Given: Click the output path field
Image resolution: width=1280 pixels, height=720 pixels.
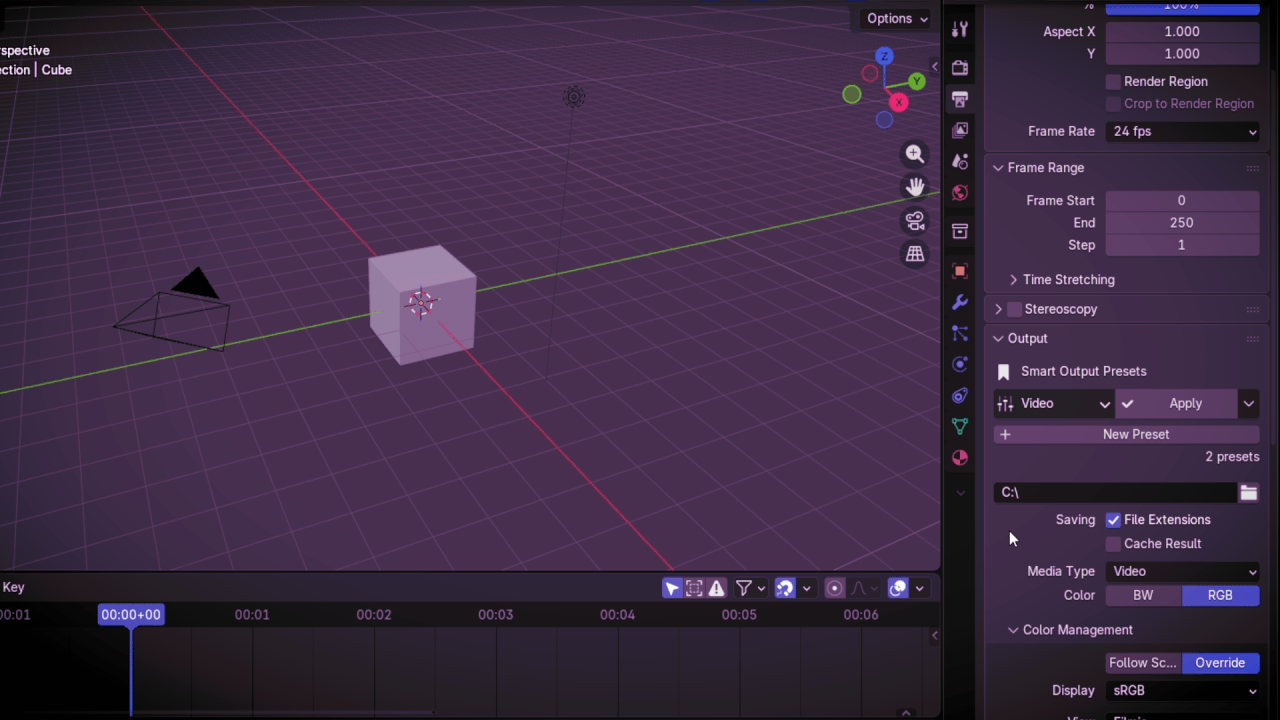Looking at the screenshot, I should pos(1115,492).
